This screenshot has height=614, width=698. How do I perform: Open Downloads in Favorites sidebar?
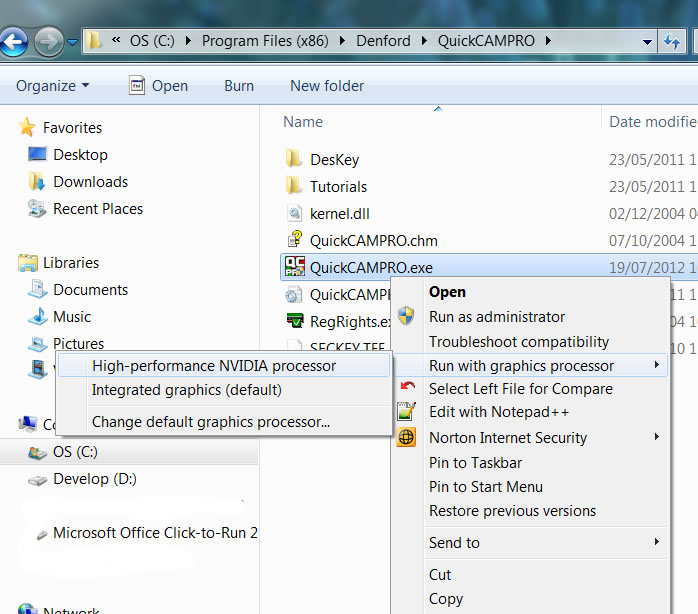[90, 182]
